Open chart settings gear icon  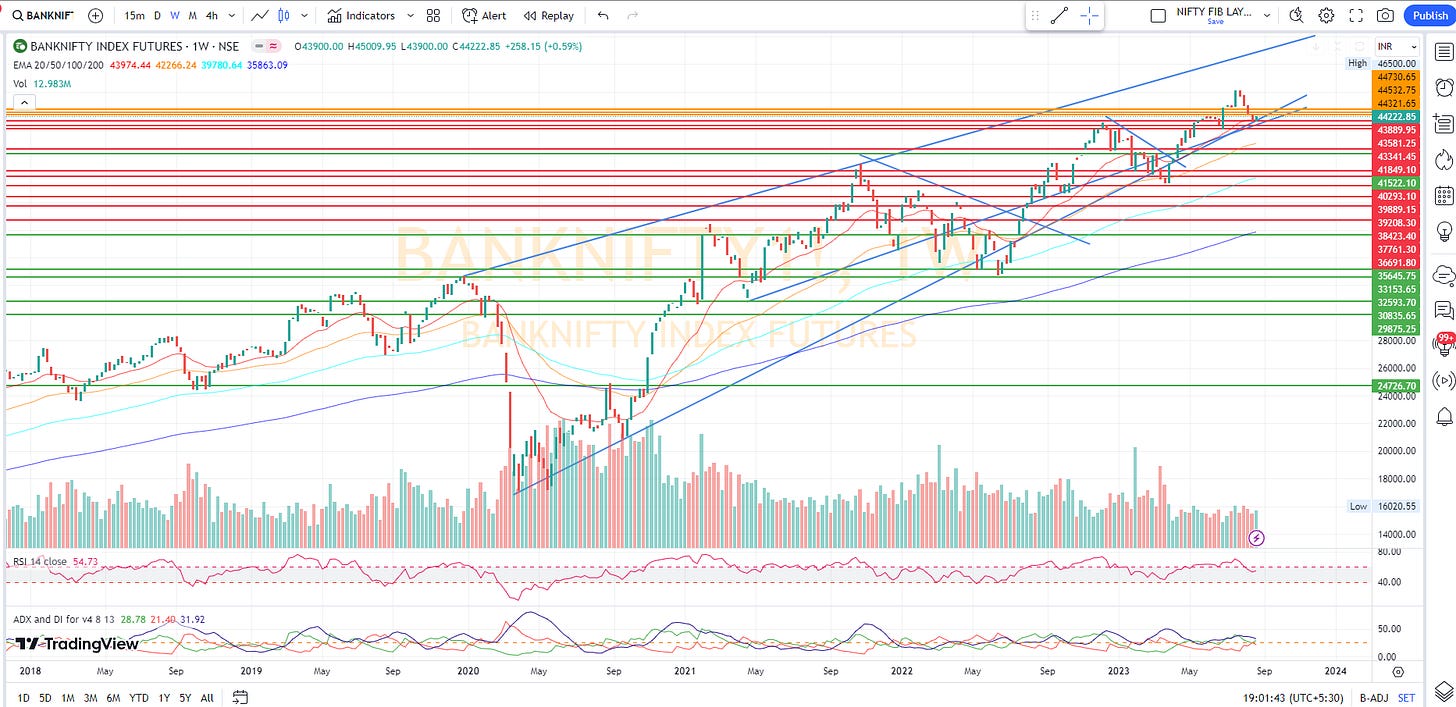coord(1326,16)
